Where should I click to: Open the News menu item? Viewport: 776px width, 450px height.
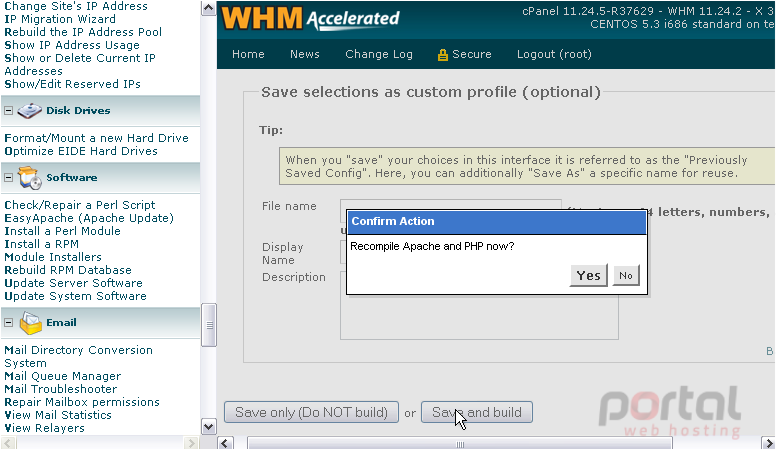[304, 54]
